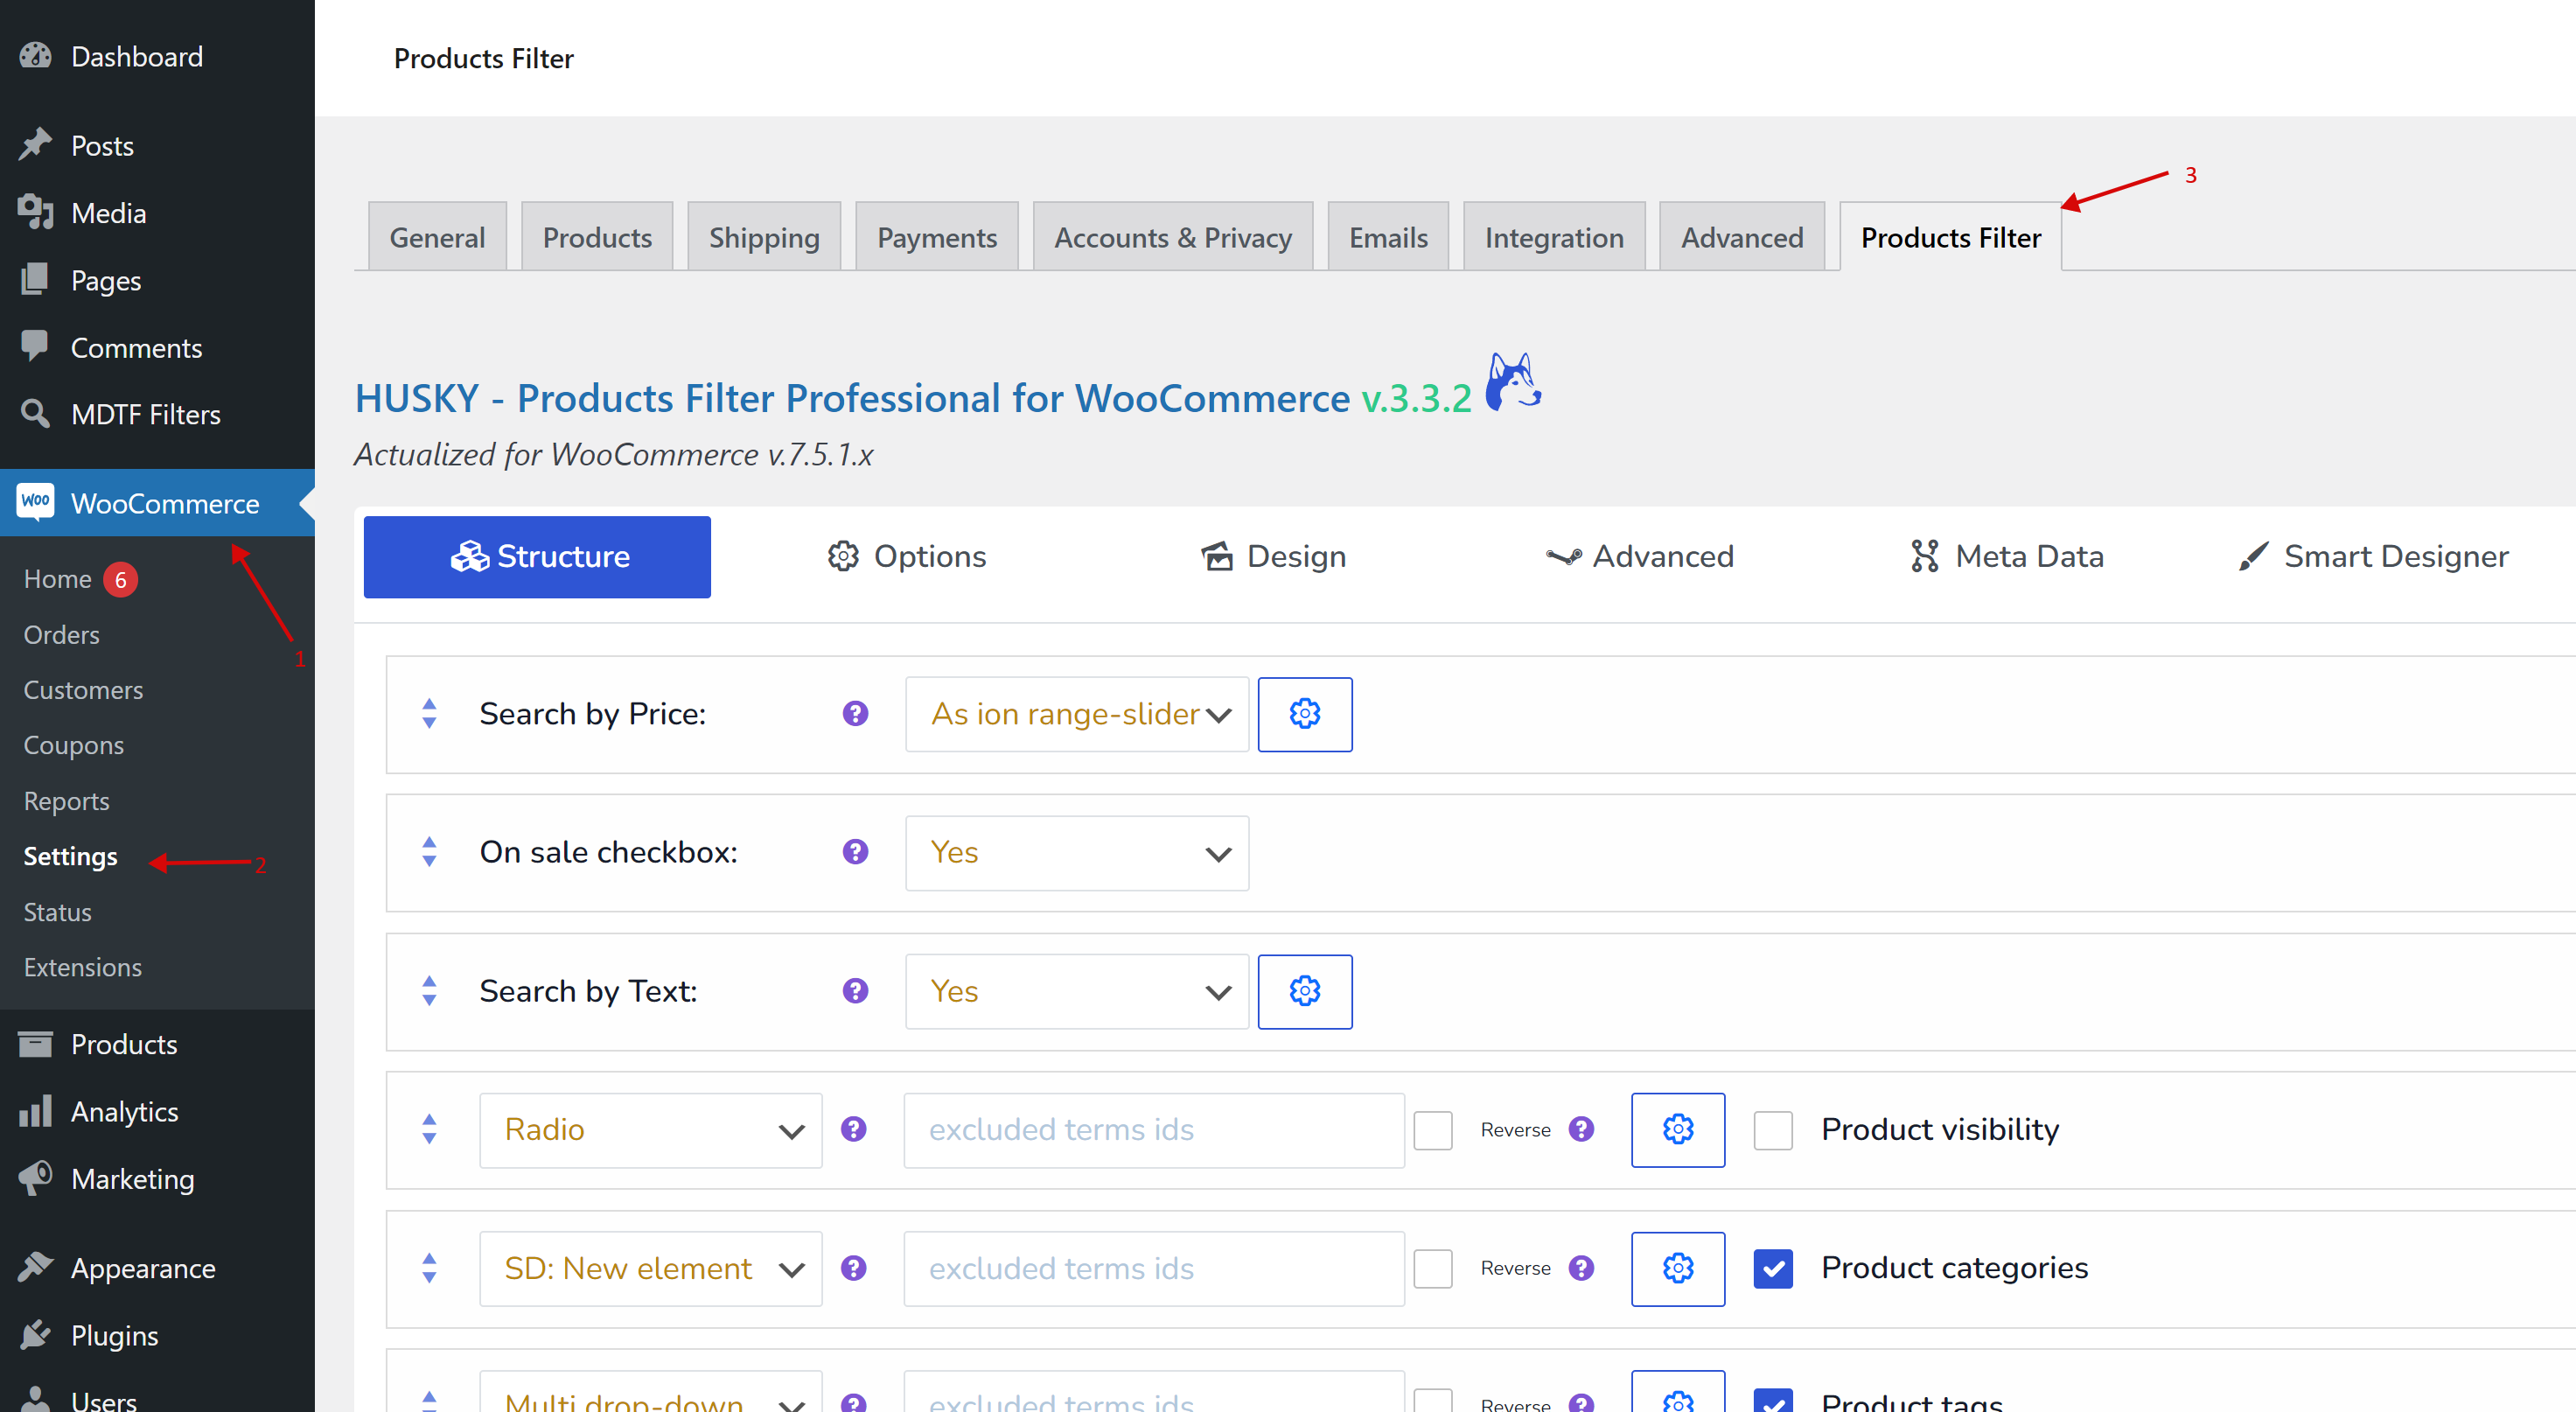
Task: Open the Meta Data tab
Action: coord(2006,557)
